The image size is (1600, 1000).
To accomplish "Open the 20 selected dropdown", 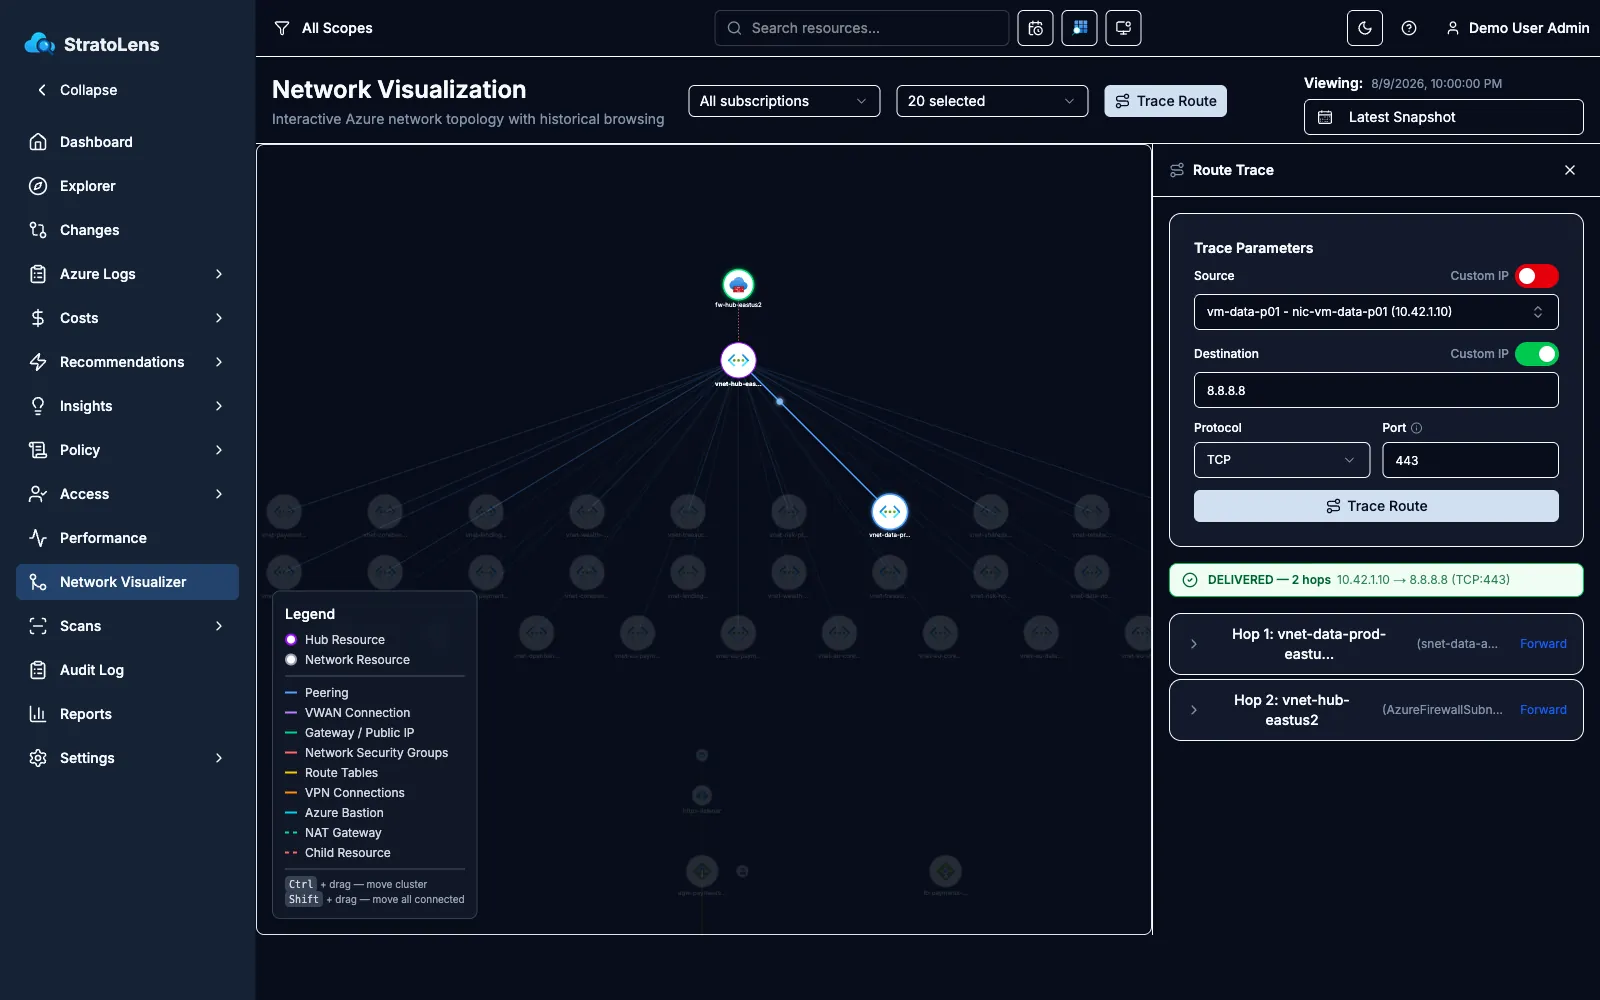I will 992,101.
